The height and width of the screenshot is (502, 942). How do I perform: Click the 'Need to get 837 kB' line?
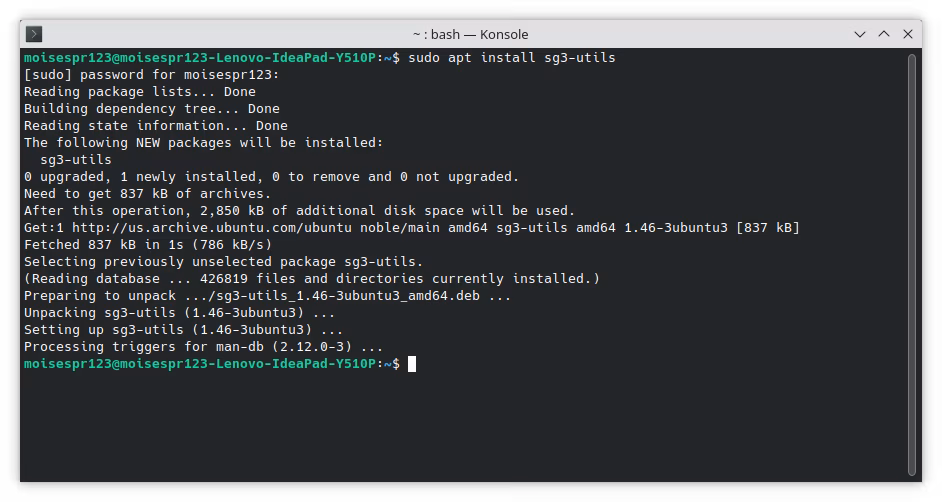(x=148, y=194)
